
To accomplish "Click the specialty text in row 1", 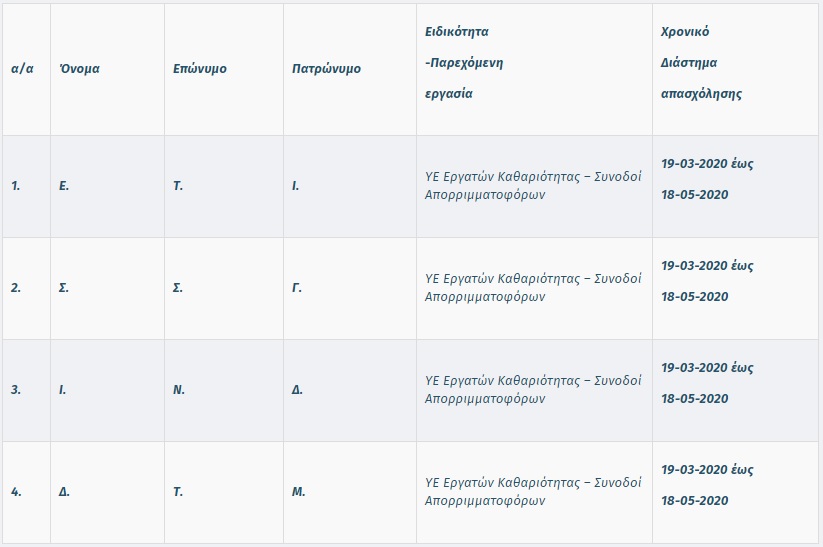I will [x=533, y=185].
